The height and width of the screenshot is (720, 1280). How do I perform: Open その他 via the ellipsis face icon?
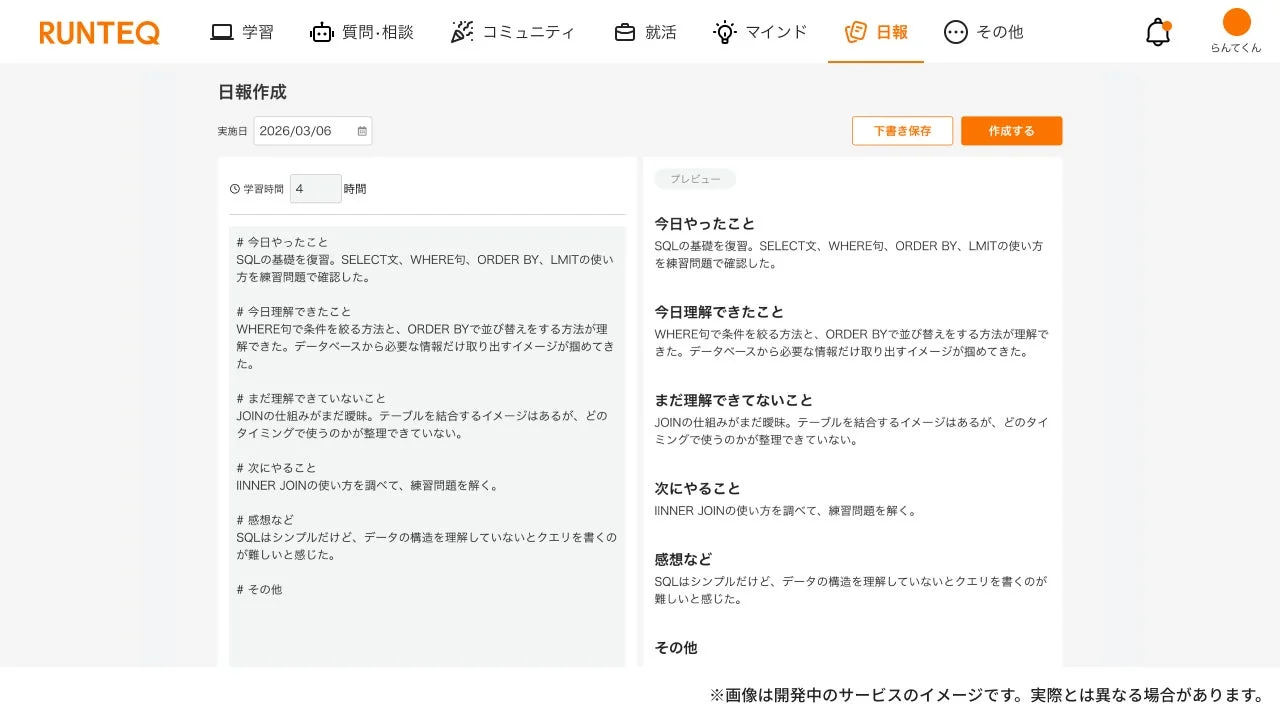956,31
